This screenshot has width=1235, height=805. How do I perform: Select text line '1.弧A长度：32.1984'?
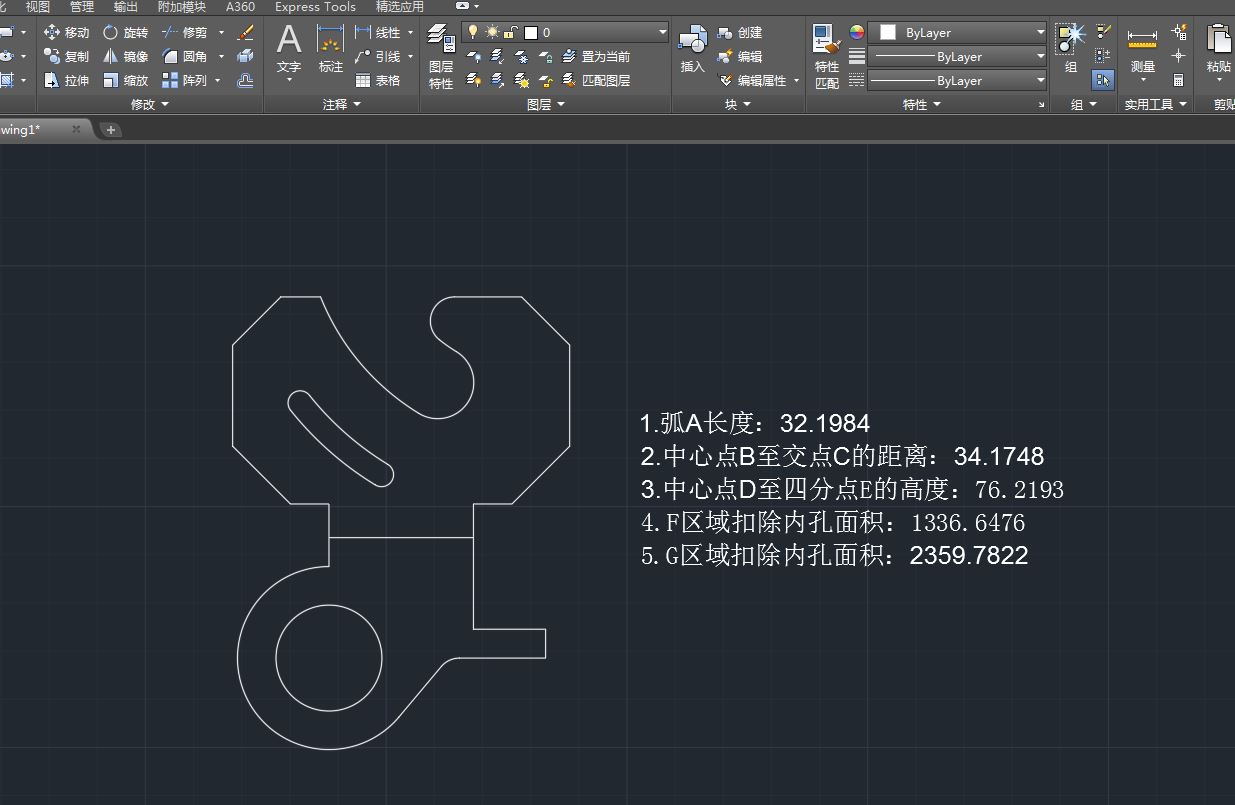click(755, 424)
